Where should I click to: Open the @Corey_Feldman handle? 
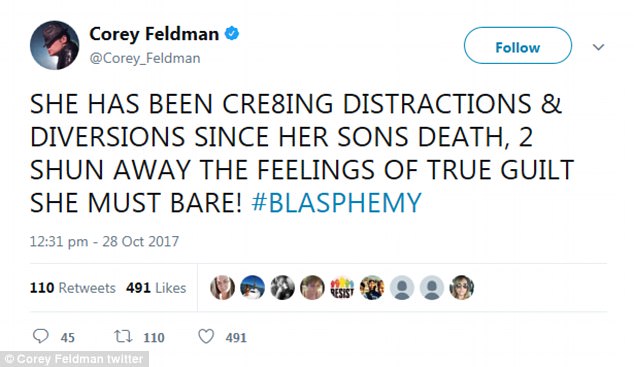pyautogui.click(x=145, y=58)
